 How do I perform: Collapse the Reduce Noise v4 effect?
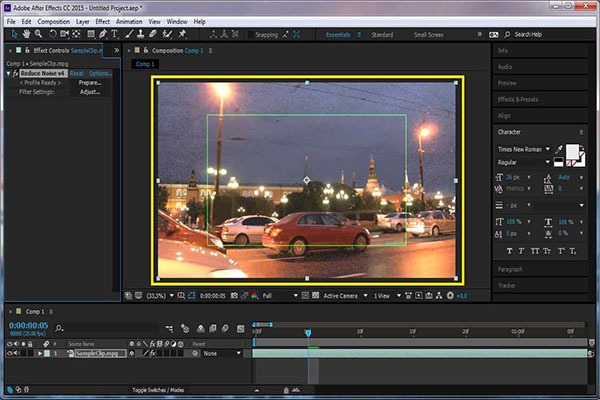coord(8,73)
